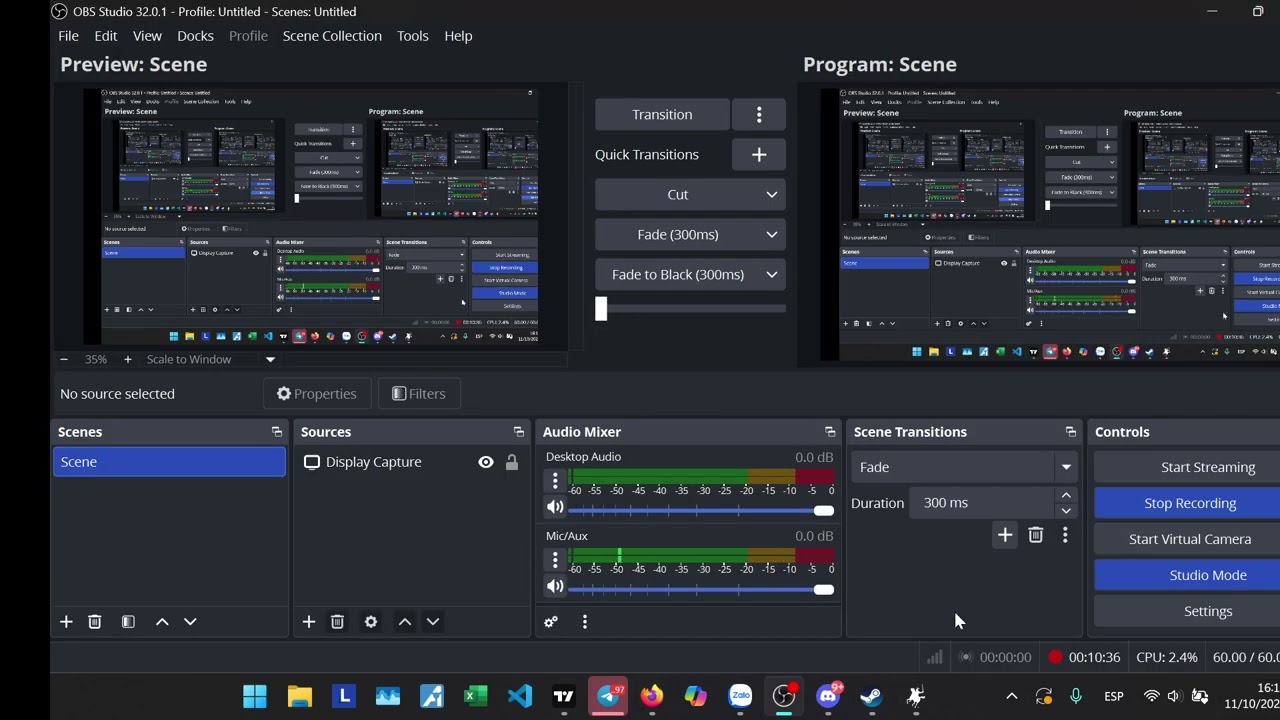This screenshot has height=720, width=1280.
Task: Move the scene up in Scenes list
Action: (x=162, y=622)
